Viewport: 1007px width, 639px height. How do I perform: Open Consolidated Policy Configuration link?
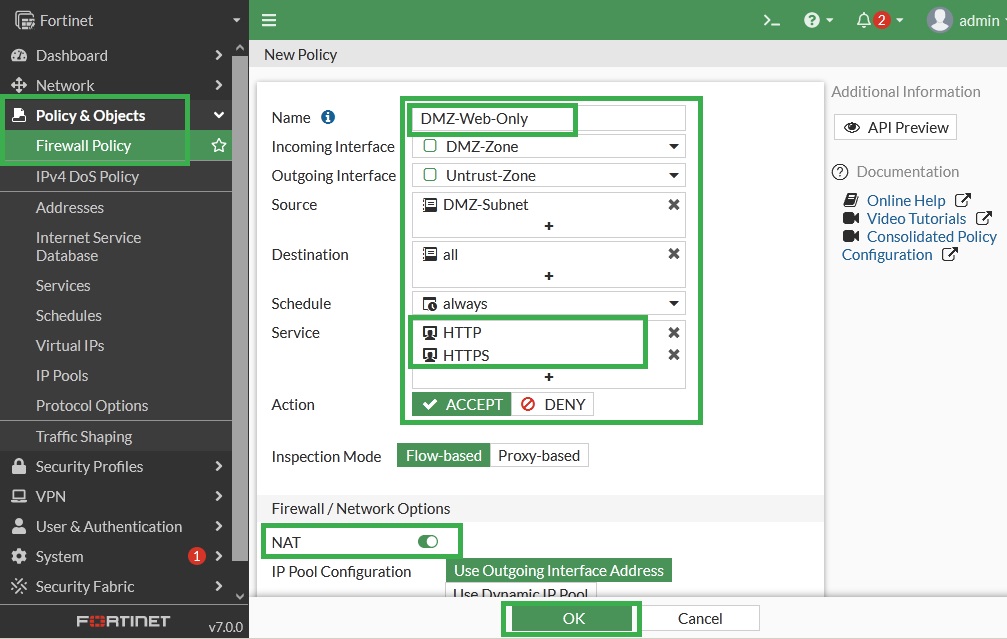(919, 245)
